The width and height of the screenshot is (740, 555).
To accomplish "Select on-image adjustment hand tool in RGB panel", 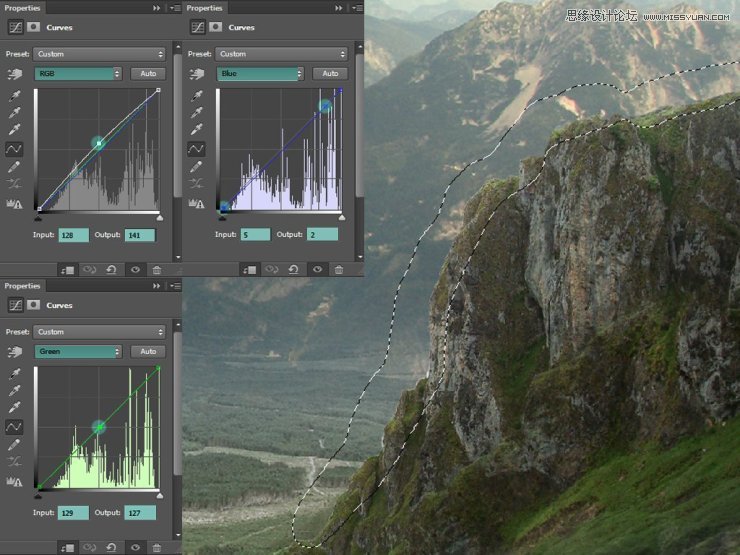I will coord(15,74).
